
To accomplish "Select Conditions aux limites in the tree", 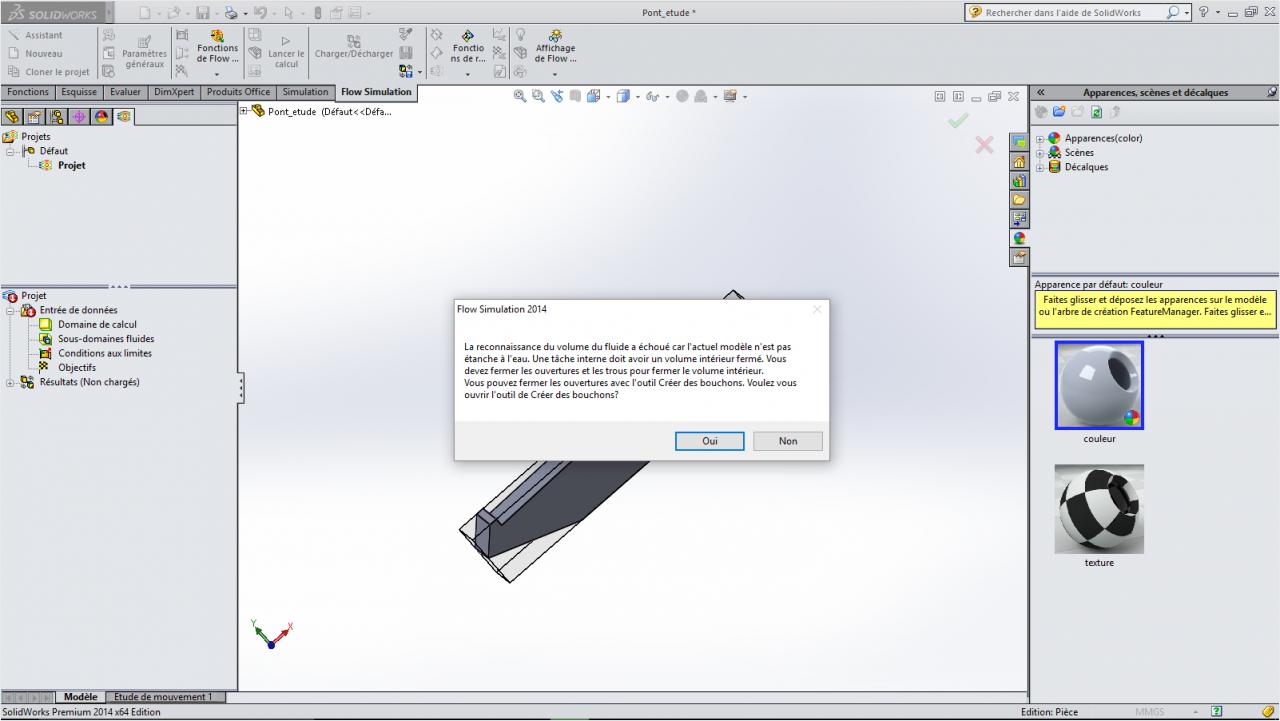I will [x=105, y=354].
